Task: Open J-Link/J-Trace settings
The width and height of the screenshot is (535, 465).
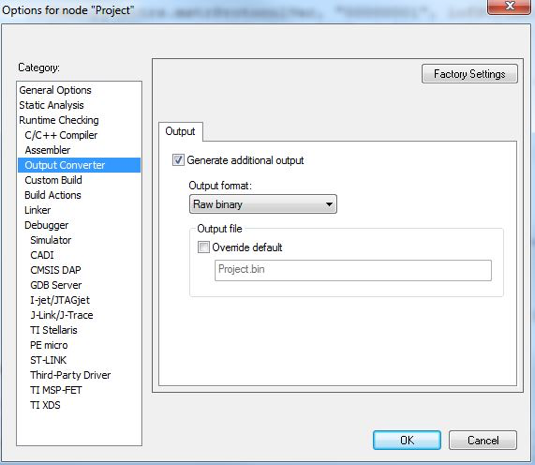Action: click(62, 315)
